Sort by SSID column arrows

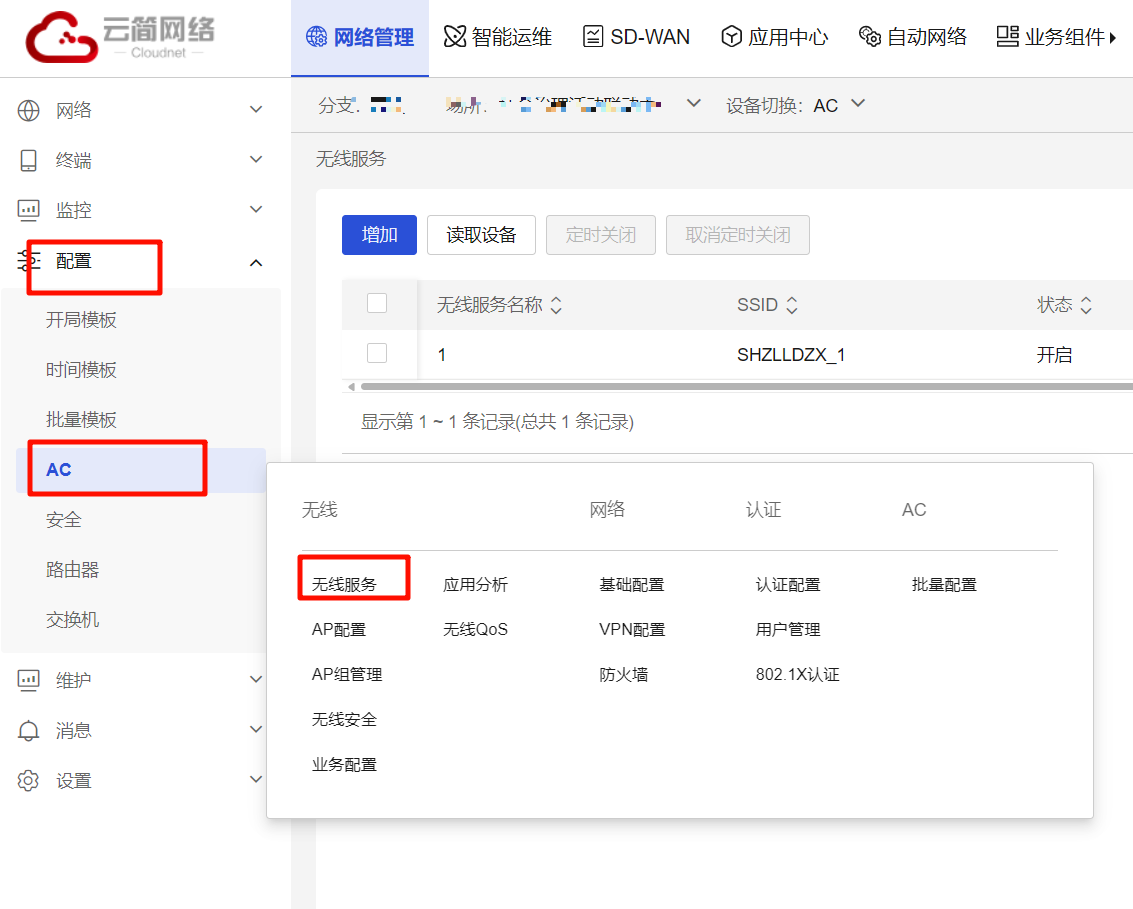coord(792,305)
